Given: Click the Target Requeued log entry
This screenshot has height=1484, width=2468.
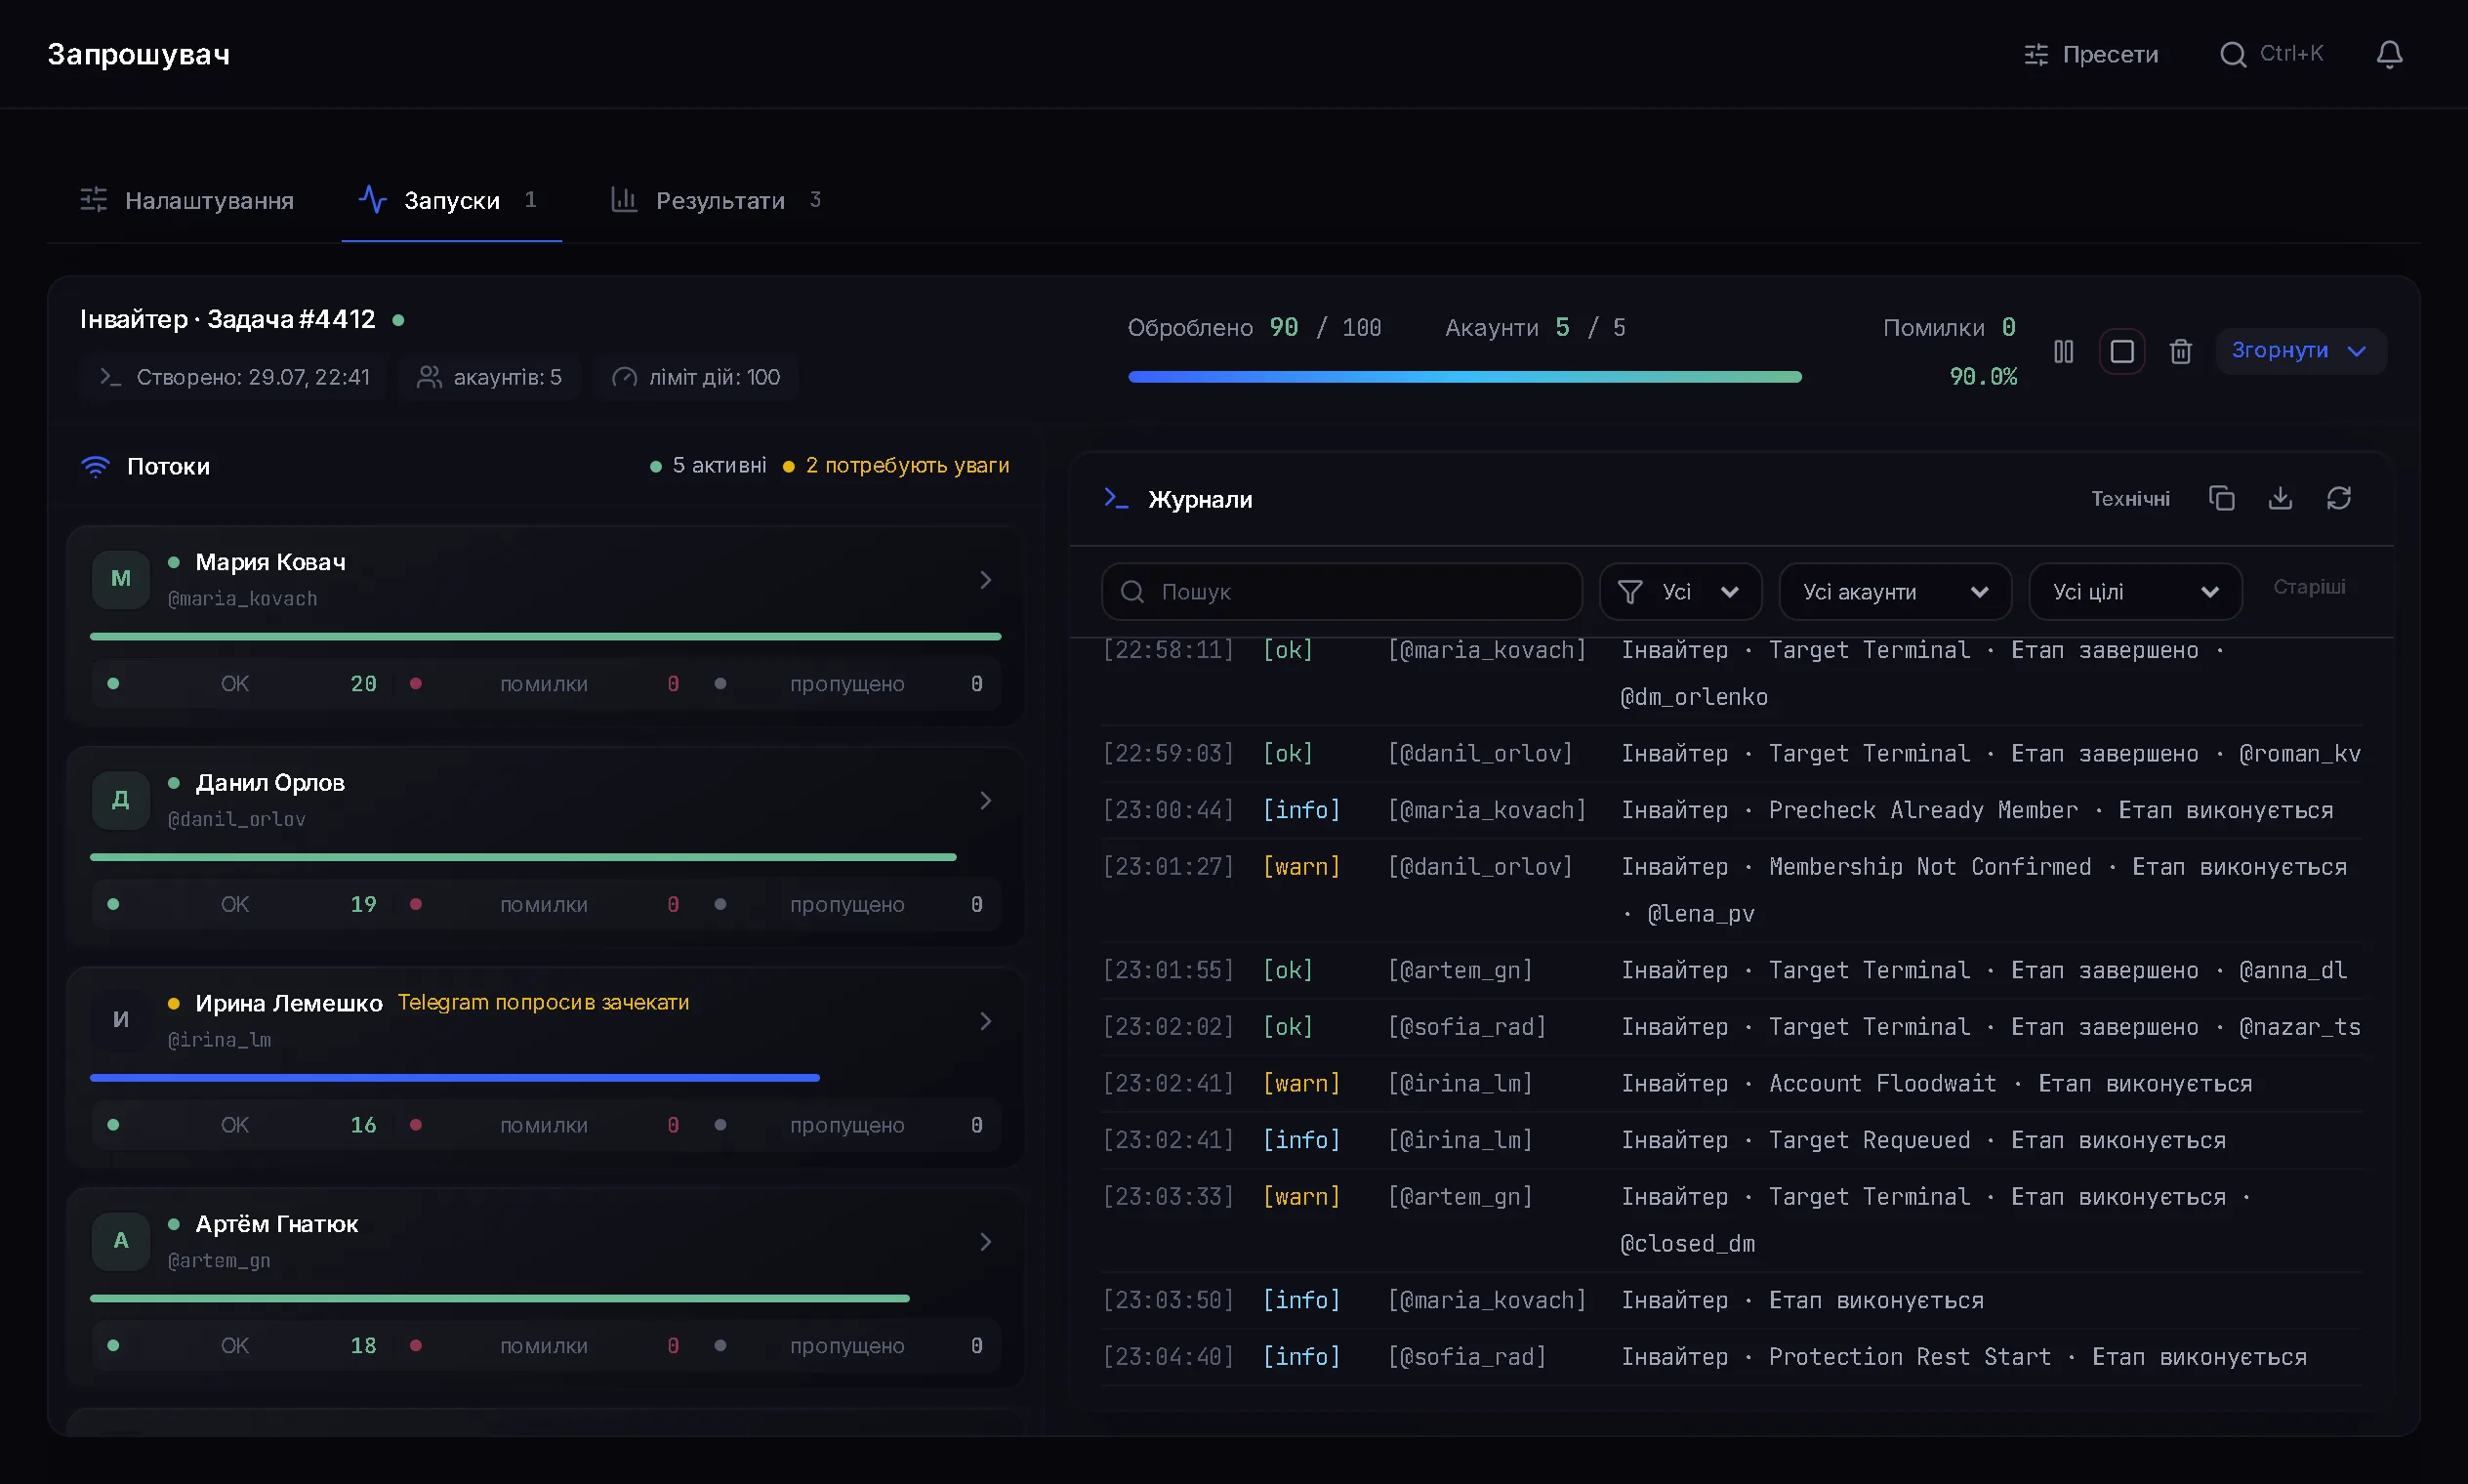Looking at the screenshot, I should pos(1732,1141).
